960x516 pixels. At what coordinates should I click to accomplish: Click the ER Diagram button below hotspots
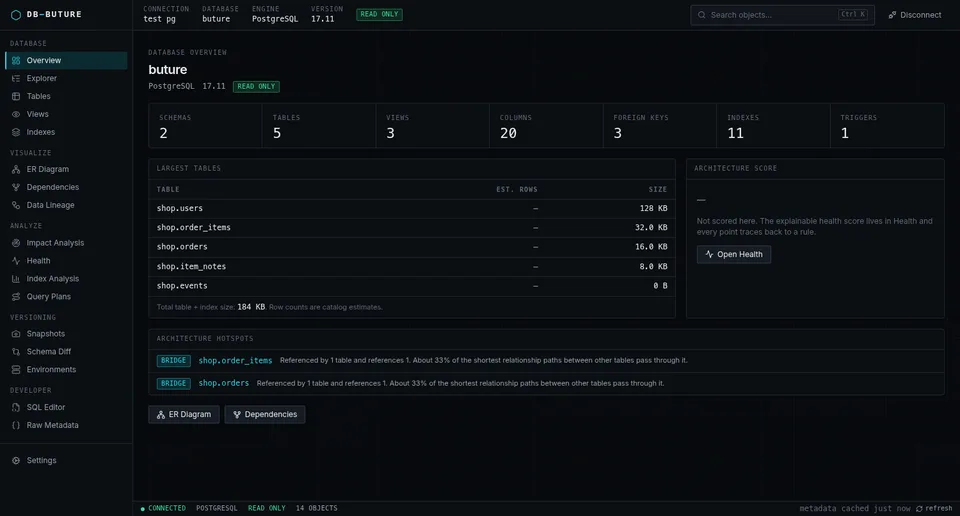point(184,414)
